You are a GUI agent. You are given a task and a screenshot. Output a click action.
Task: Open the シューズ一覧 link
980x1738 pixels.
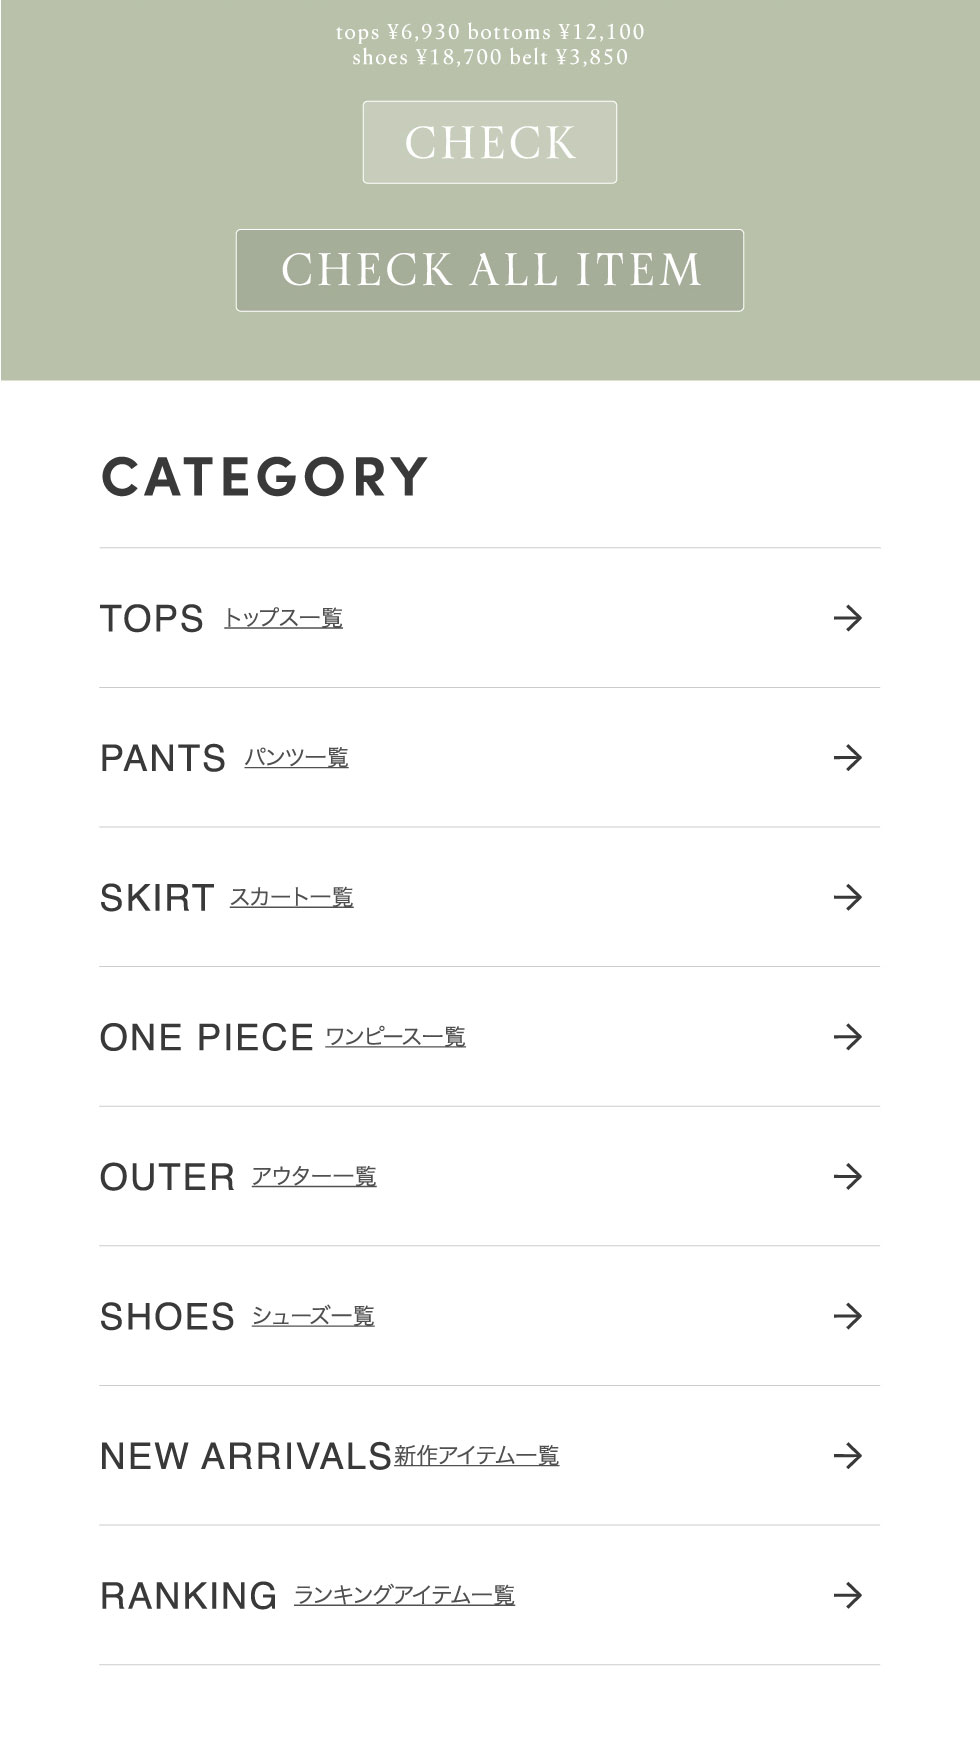pos(312,1316)
